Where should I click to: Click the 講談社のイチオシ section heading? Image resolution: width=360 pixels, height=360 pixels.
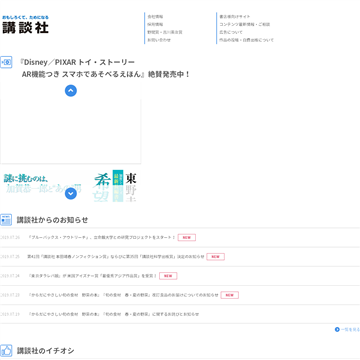pyautogui.click(x=46, y=351)
